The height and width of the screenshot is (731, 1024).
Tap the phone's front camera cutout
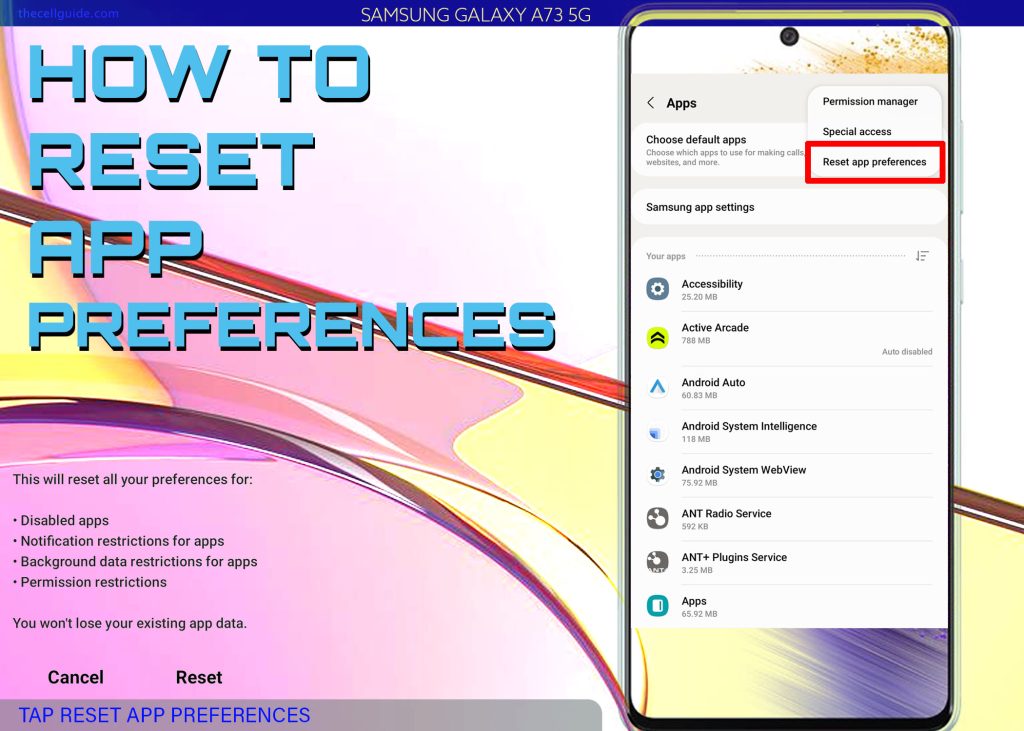pyautogui.click(x=789, y=36)
